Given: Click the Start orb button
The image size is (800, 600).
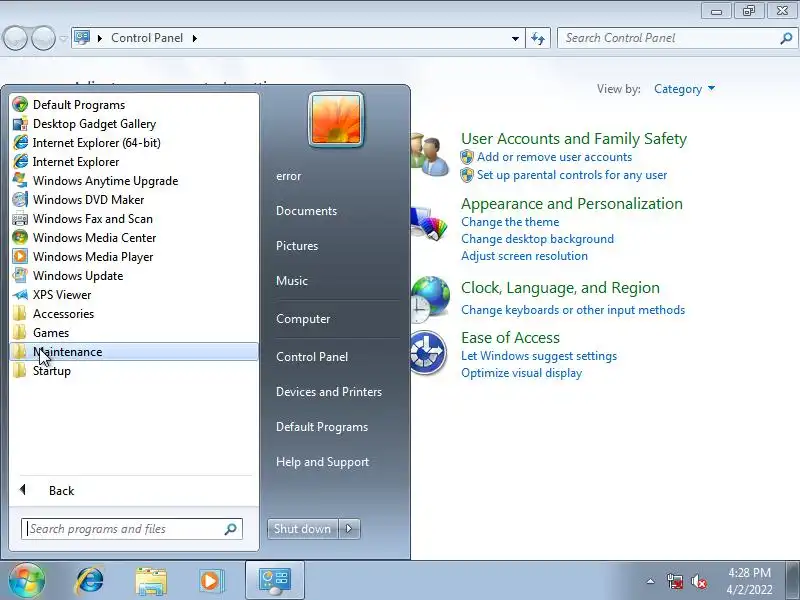Looking at the screenshot, I should click(26, 581).
